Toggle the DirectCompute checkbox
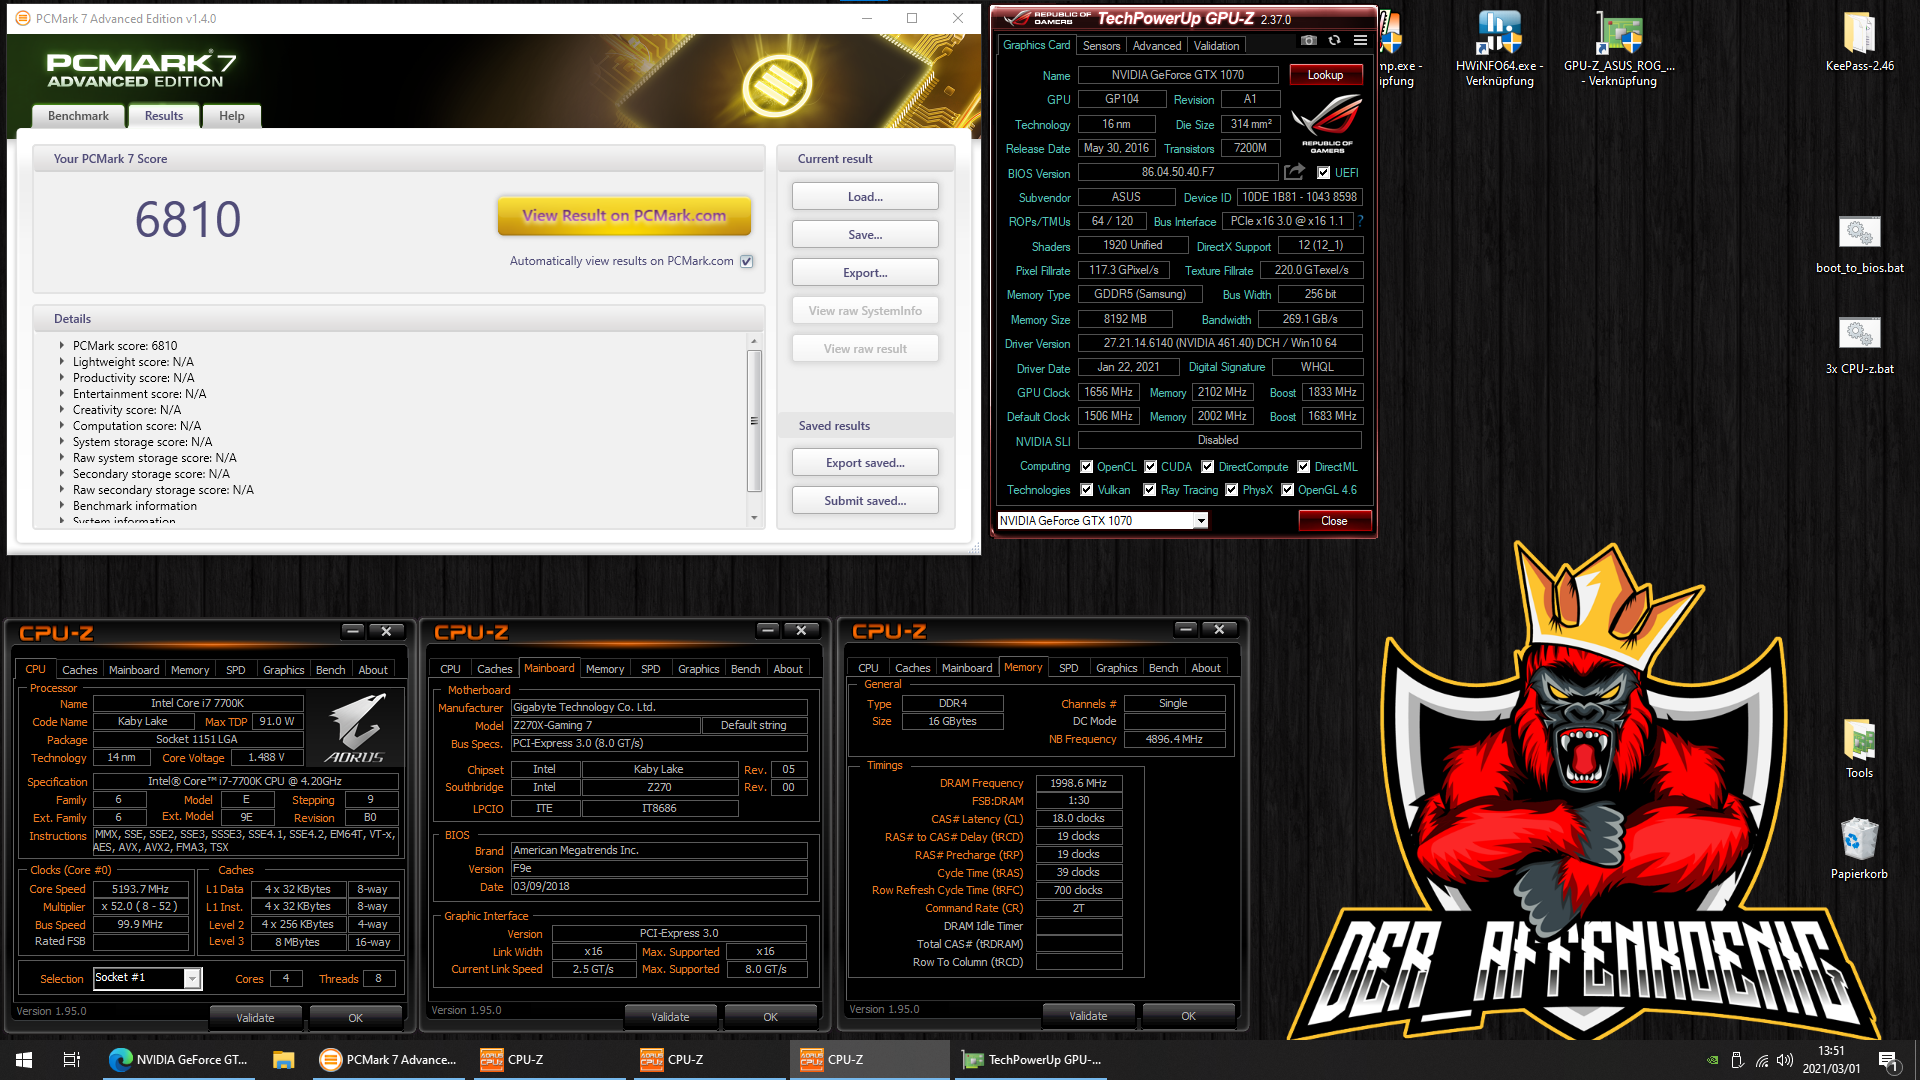 coord(1207,466)
